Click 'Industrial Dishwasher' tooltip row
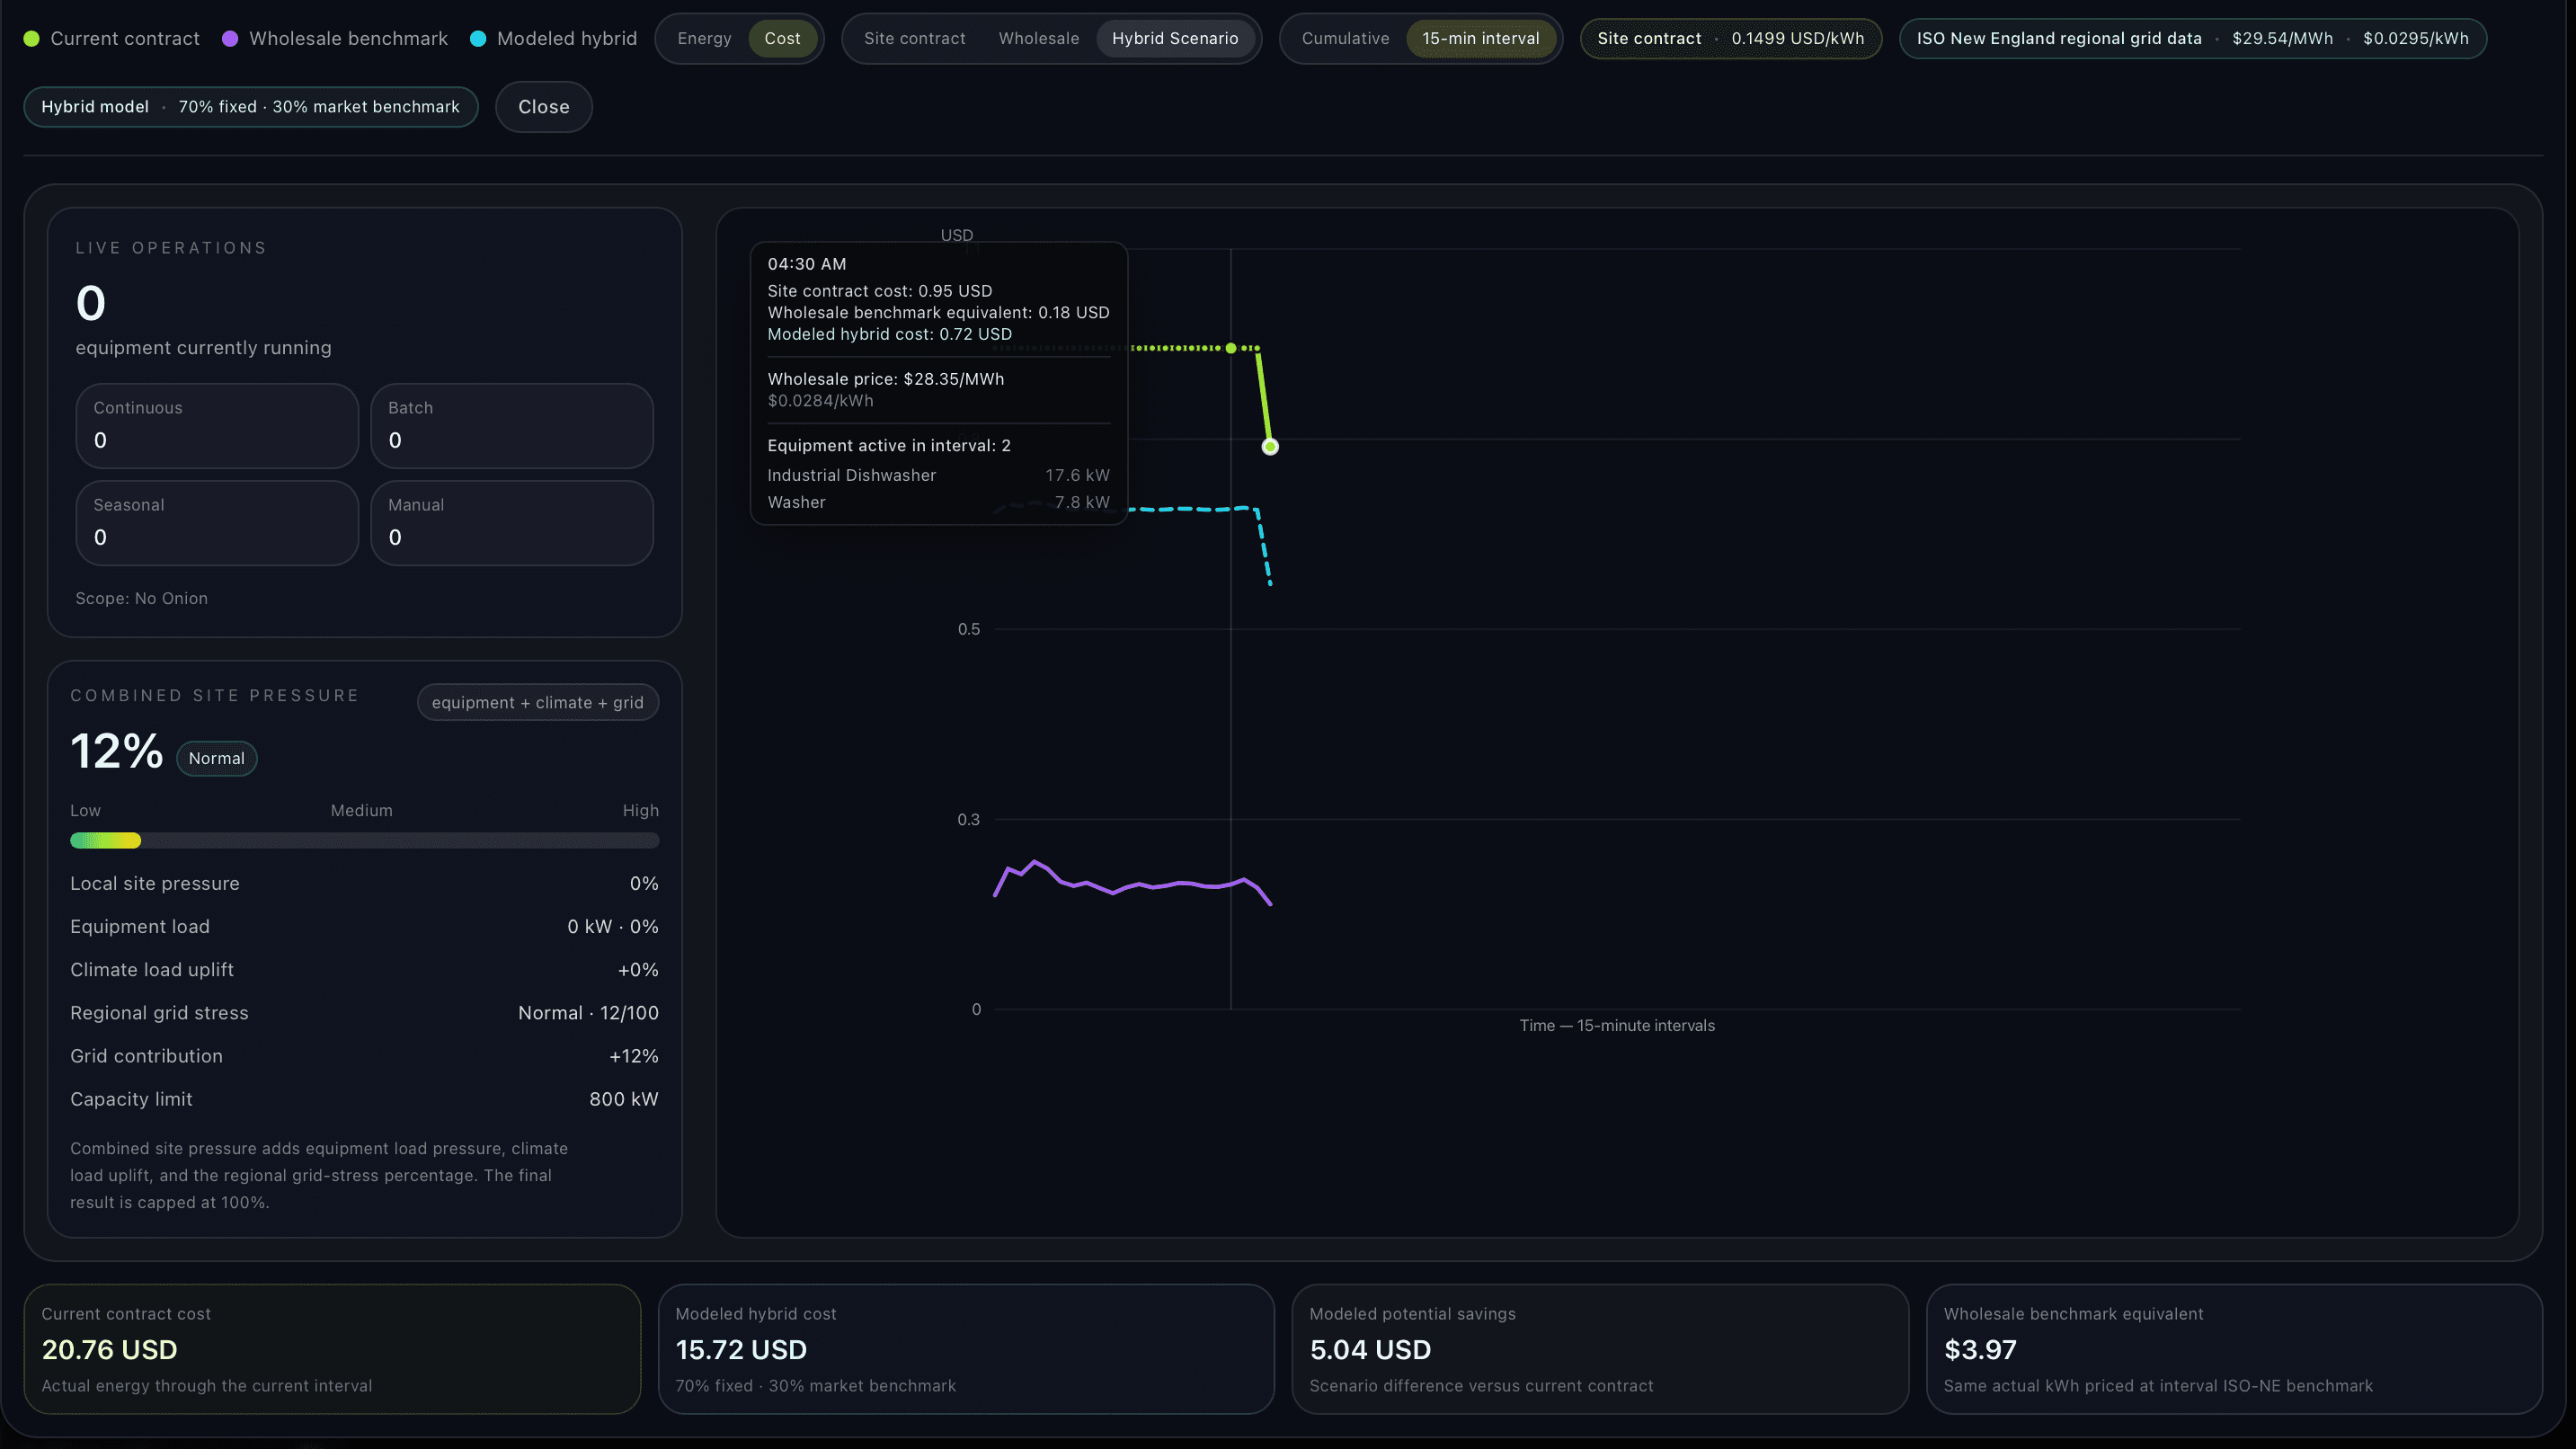Screen dimensions: 2576x1449 [x=938, y=476]
